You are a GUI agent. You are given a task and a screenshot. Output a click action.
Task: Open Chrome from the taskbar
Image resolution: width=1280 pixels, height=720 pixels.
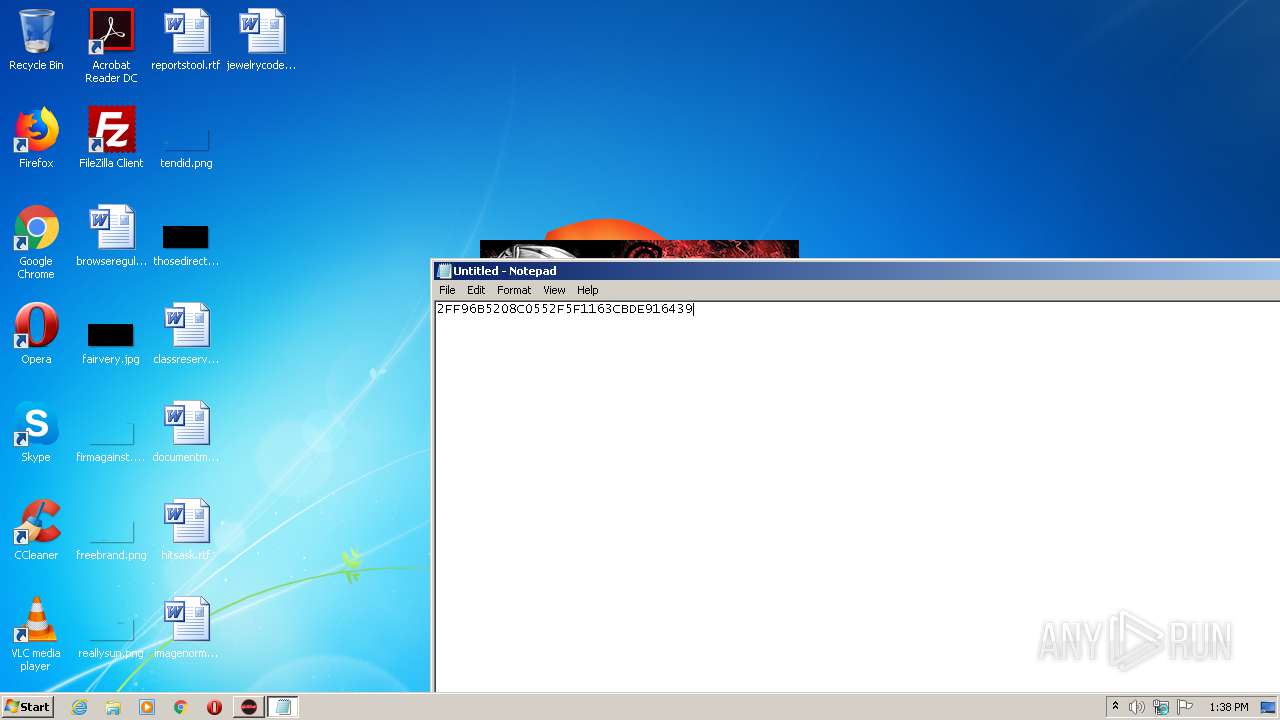click(181, 707)
